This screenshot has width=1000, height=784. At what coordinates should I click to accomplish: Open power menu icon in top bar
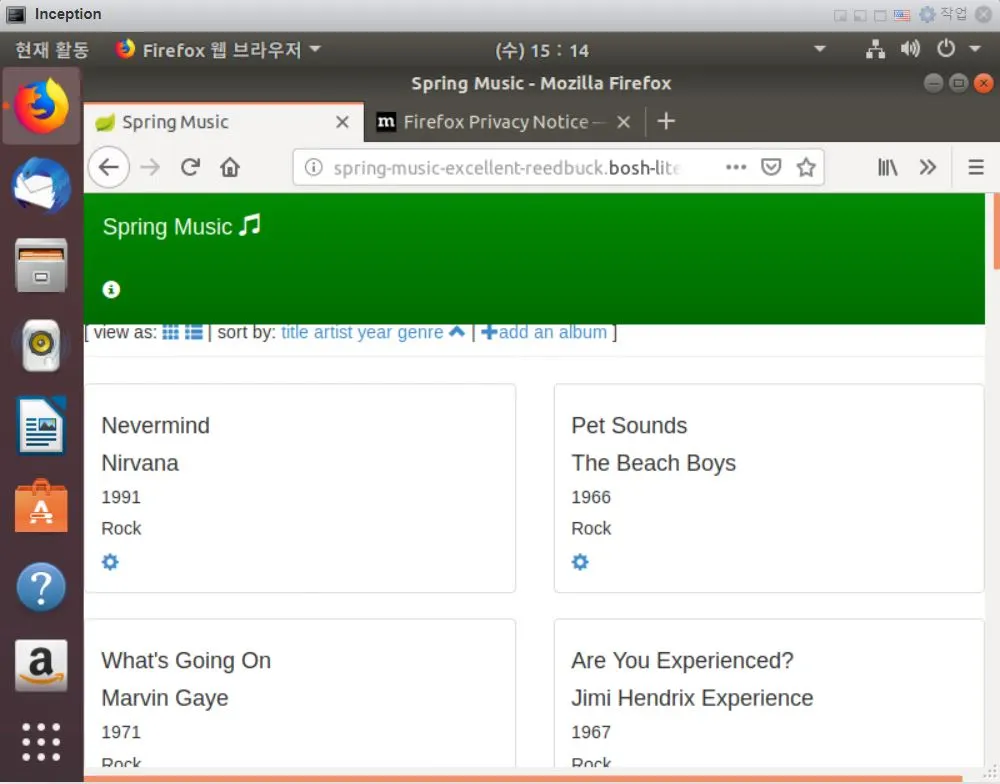coord(946,48)
